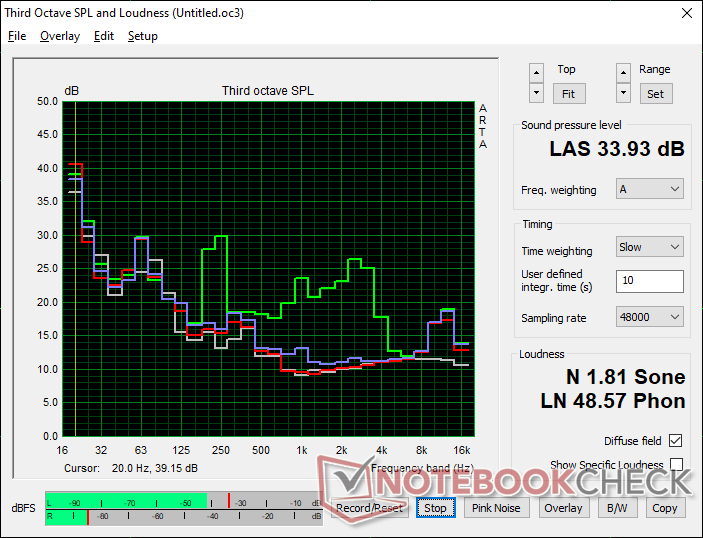Click the yellow cursor line on graph
Image resolution: width=703 pixels, height=538 pixels.
point(75,269)
